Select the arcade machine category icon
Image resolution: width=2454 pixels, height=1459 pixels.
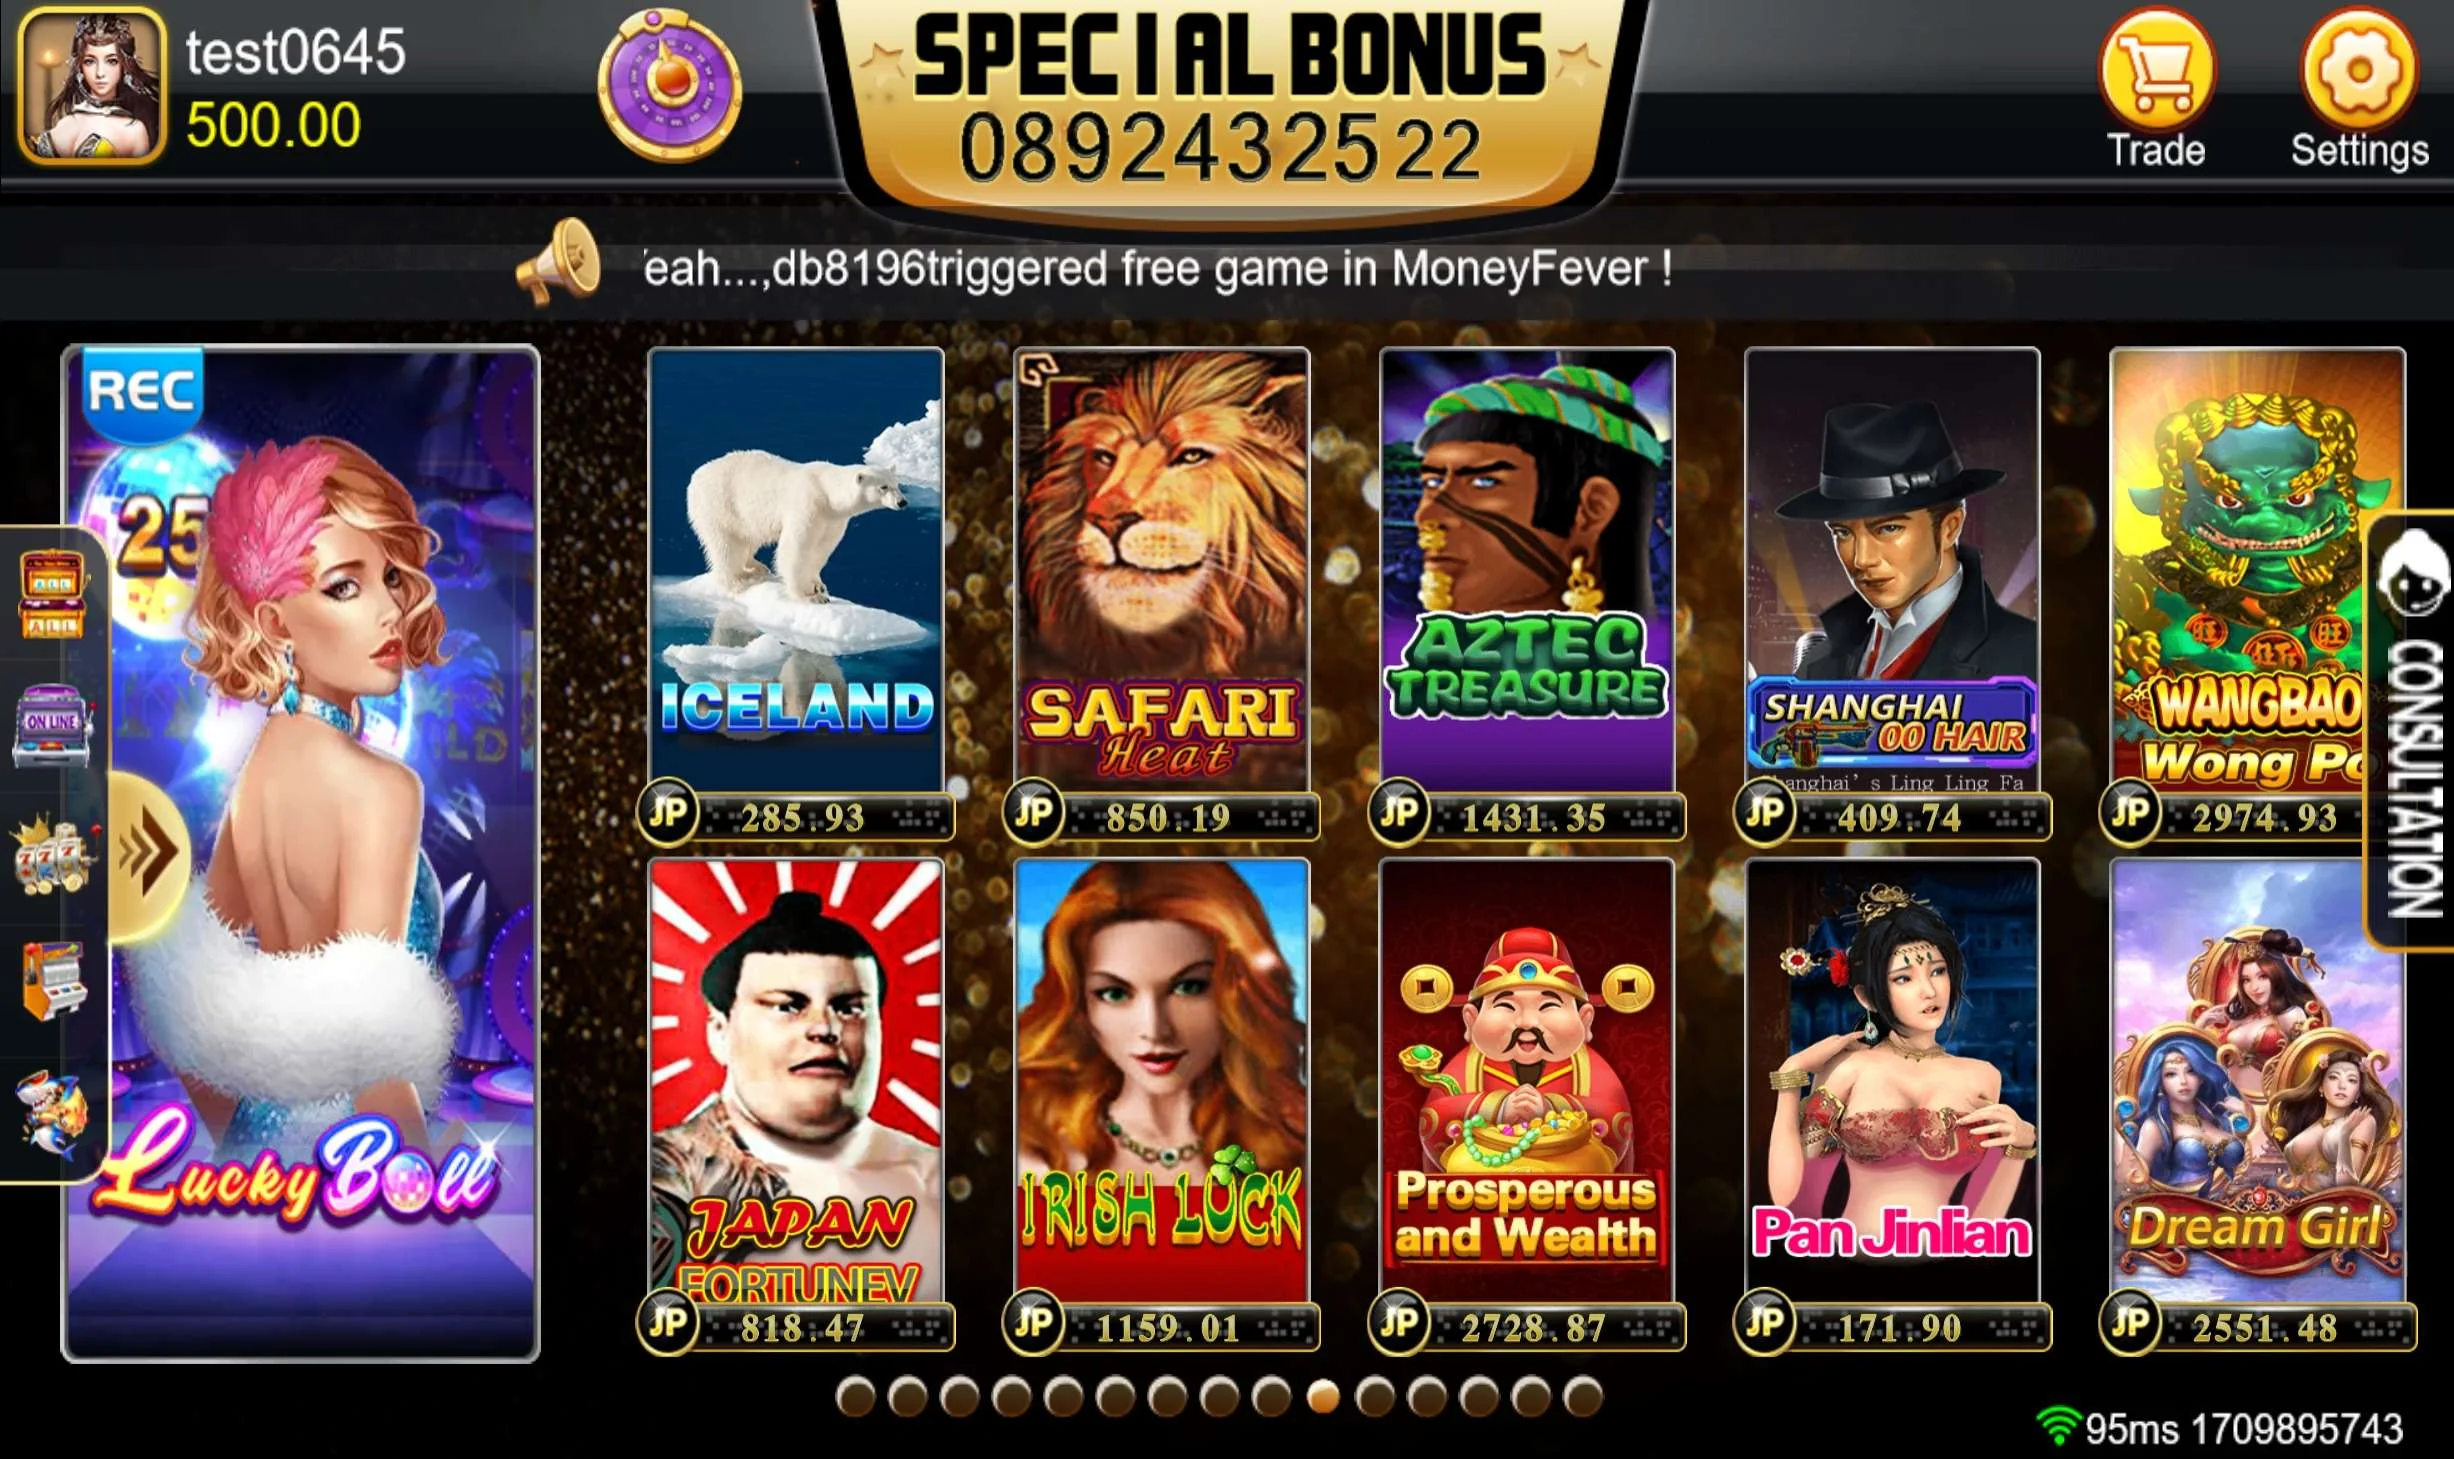pyautogui.click(x=54, y=981)
